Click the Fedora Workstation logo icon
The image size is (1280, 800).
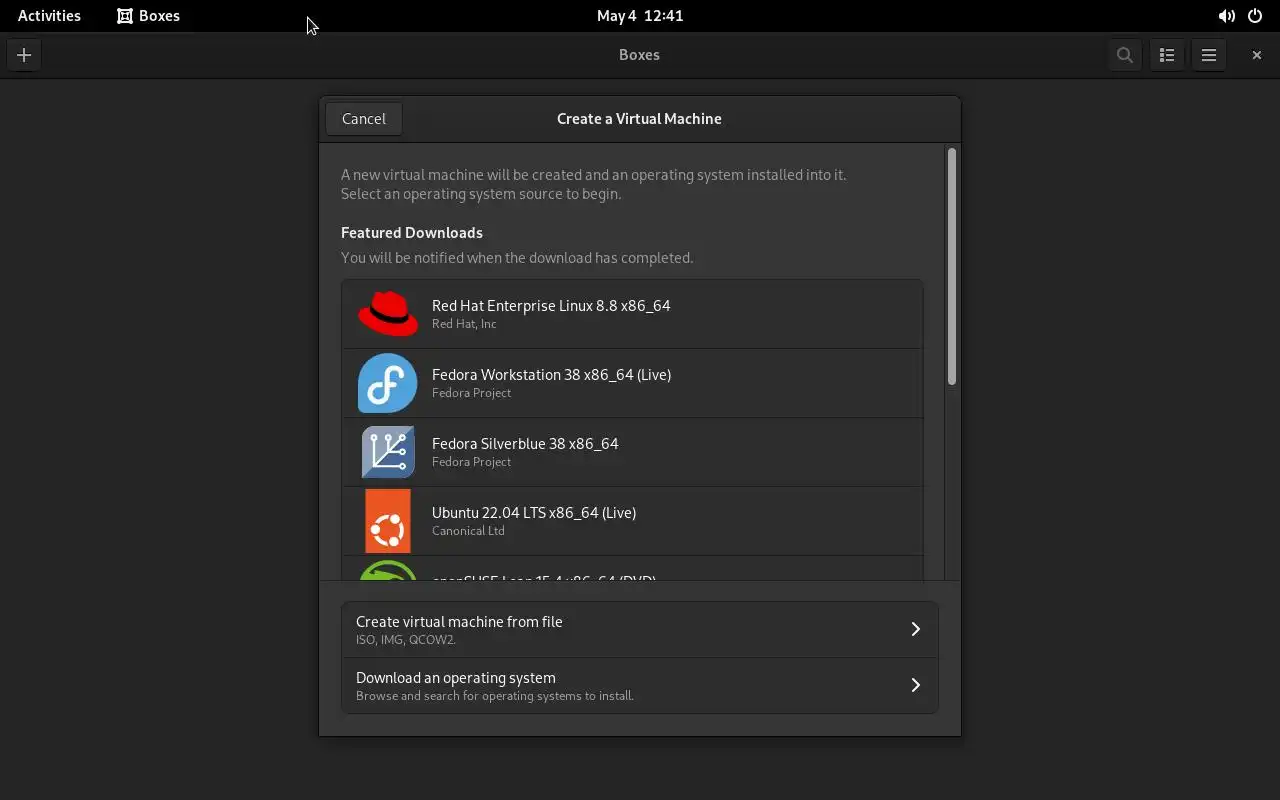coord(388,383)
